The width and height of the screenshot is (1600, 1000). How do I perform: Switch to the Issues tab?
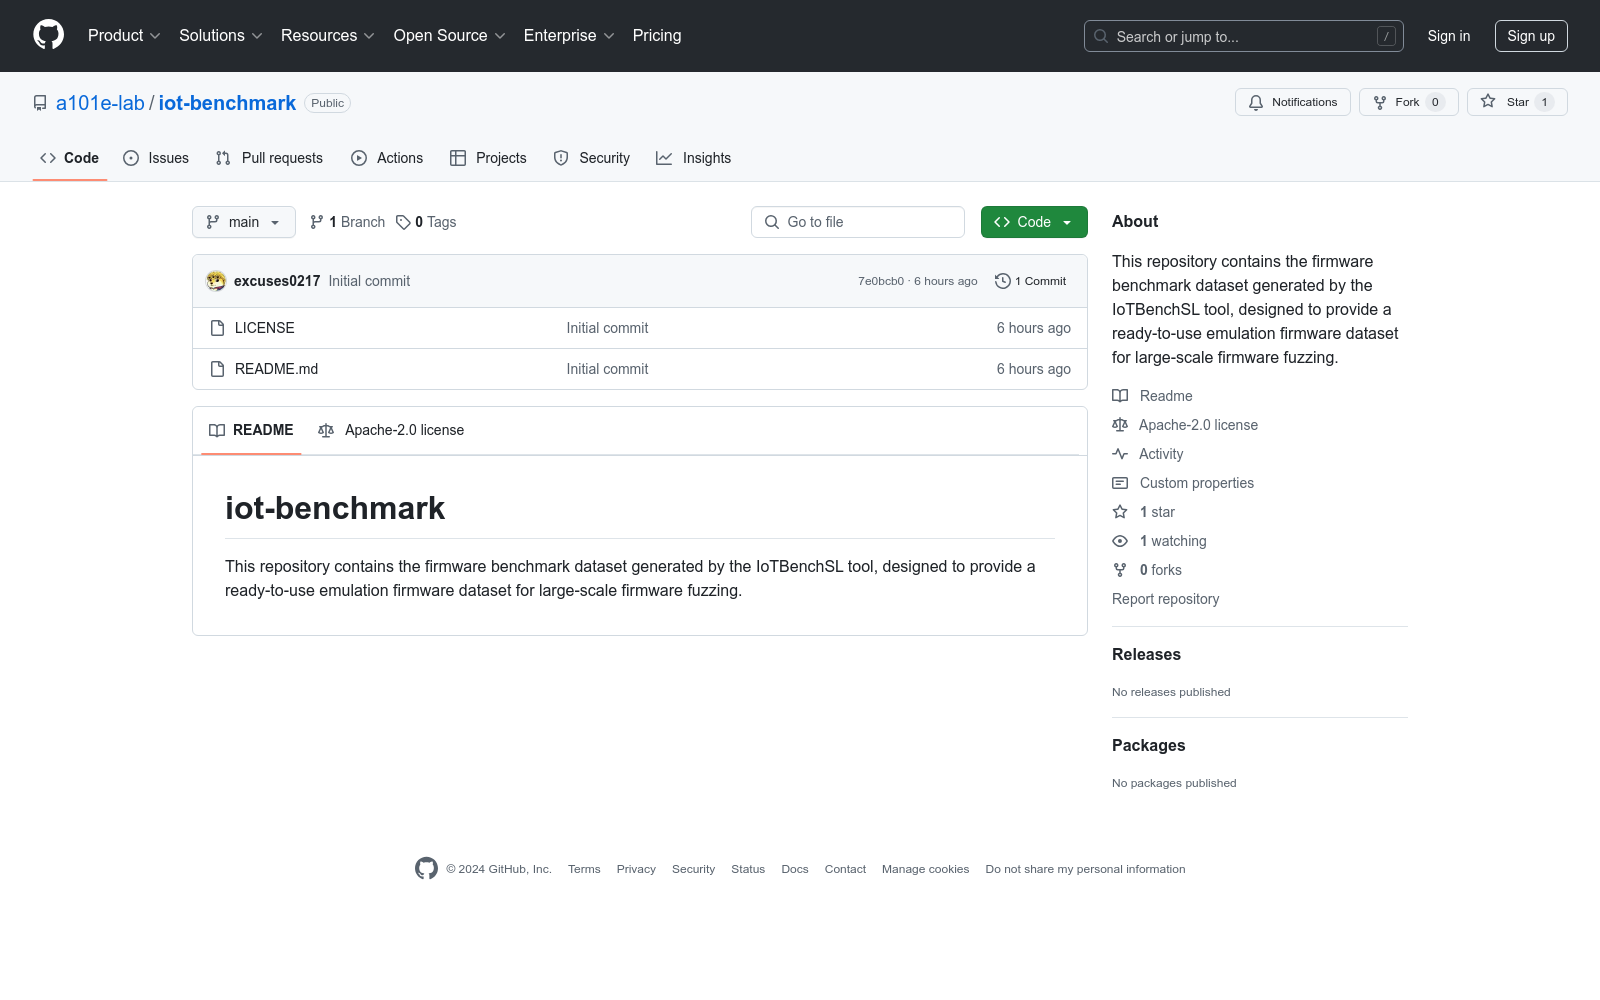(x=156, y=158)
